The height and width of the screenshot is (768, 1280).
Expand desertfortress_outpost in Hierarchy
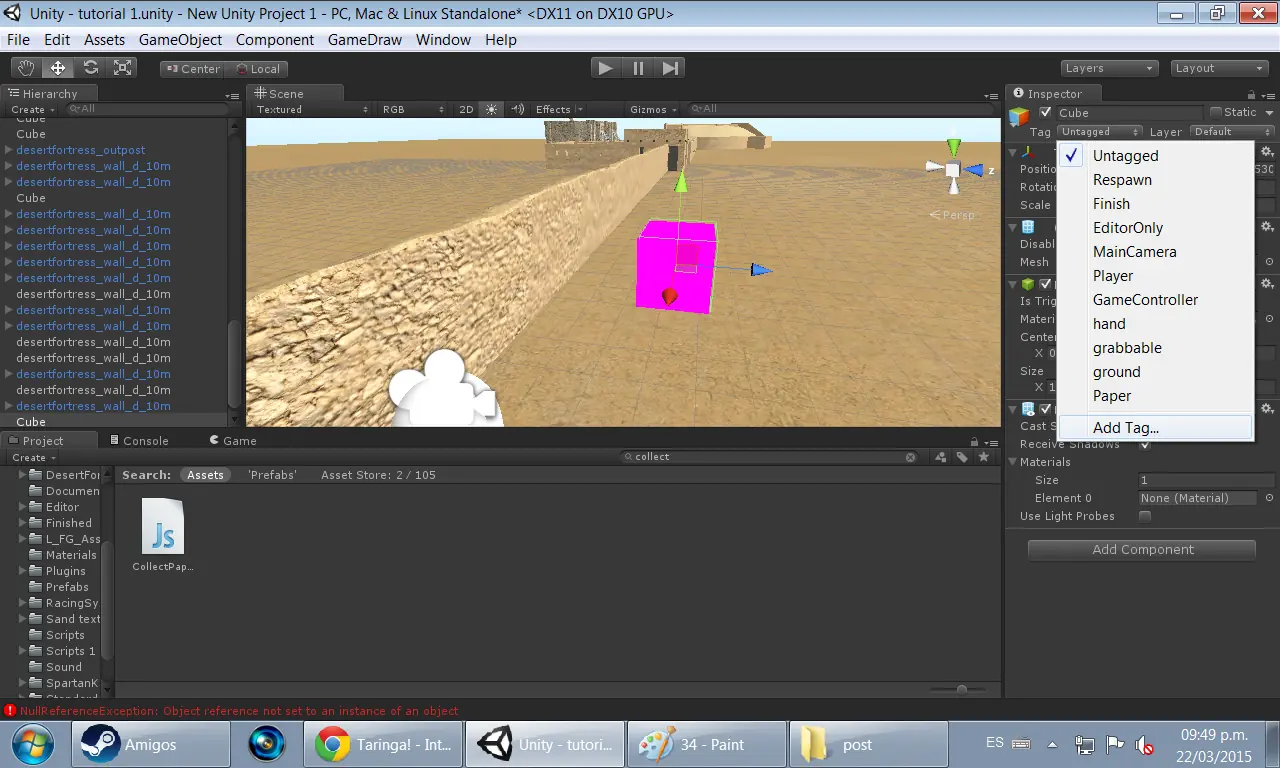(x=9, y=150)
